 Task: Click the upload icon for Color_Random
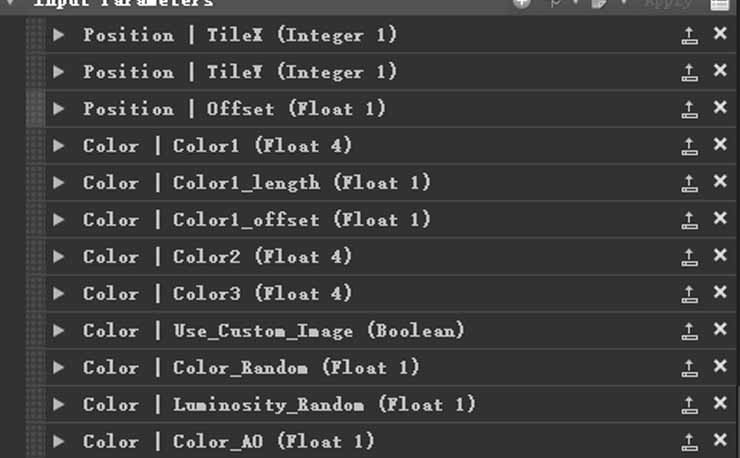689,368
